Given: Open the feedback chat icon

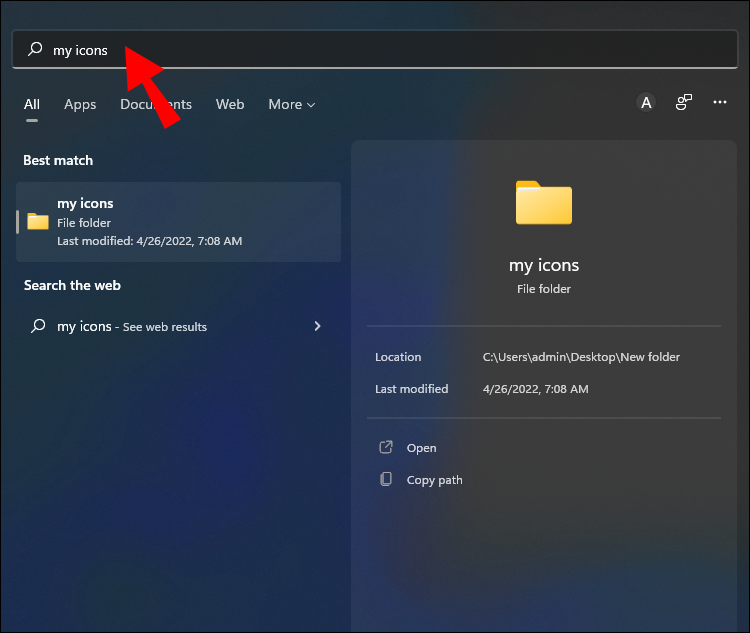Looking at the screenshot, I should (684, 102).
